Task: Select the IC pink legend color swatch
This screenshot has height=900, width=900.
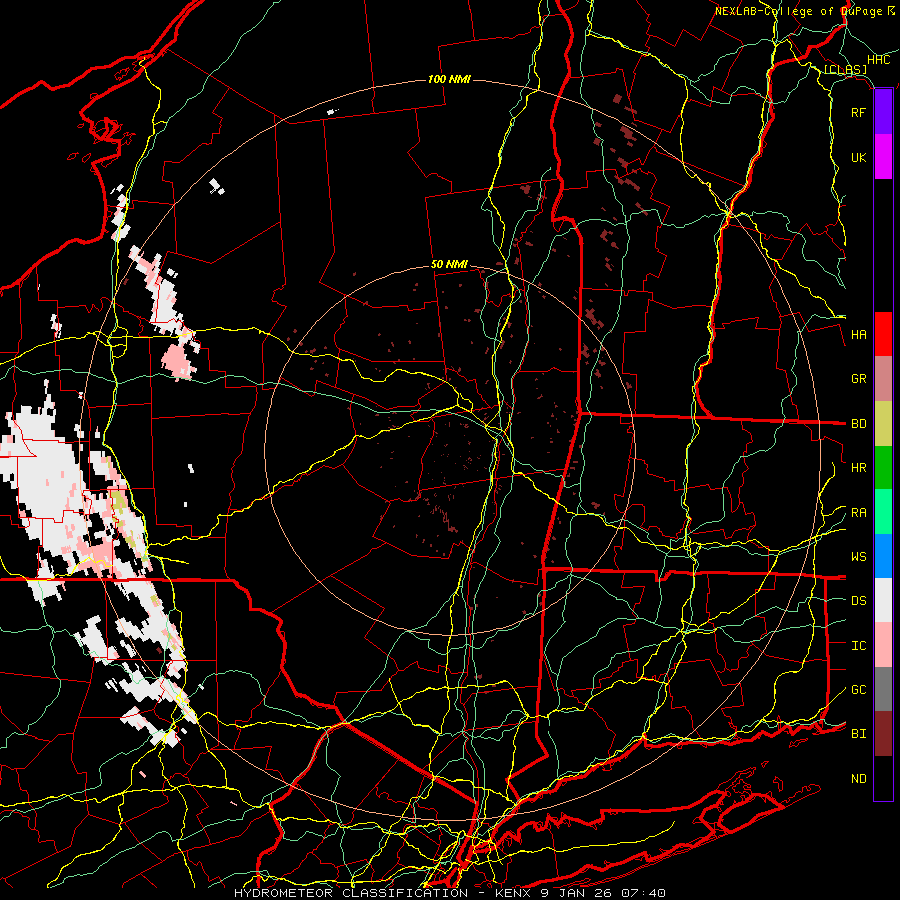Action: click(883, 645)
